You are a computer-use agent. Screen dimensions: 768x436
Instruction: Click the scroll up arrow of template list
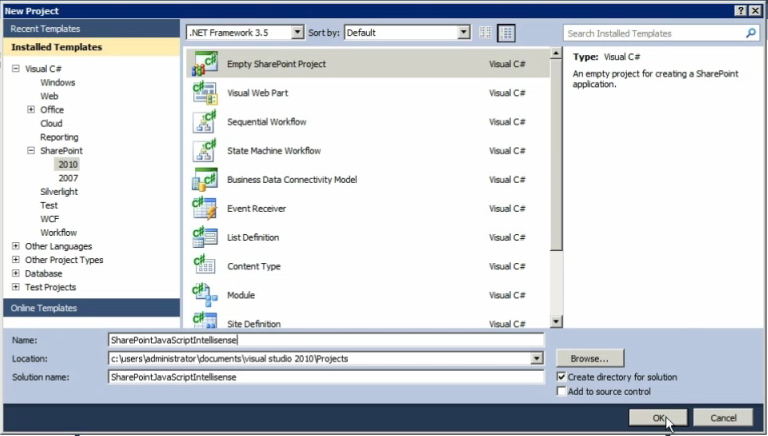(x=556, y=53)
